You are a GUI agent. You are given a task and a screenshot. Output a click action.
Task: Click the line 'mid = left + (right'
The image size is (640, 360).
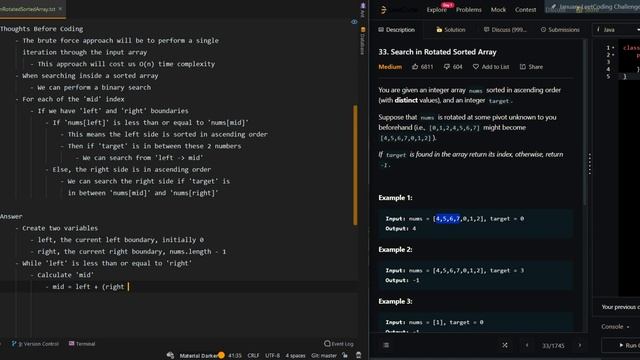point(88,287)
